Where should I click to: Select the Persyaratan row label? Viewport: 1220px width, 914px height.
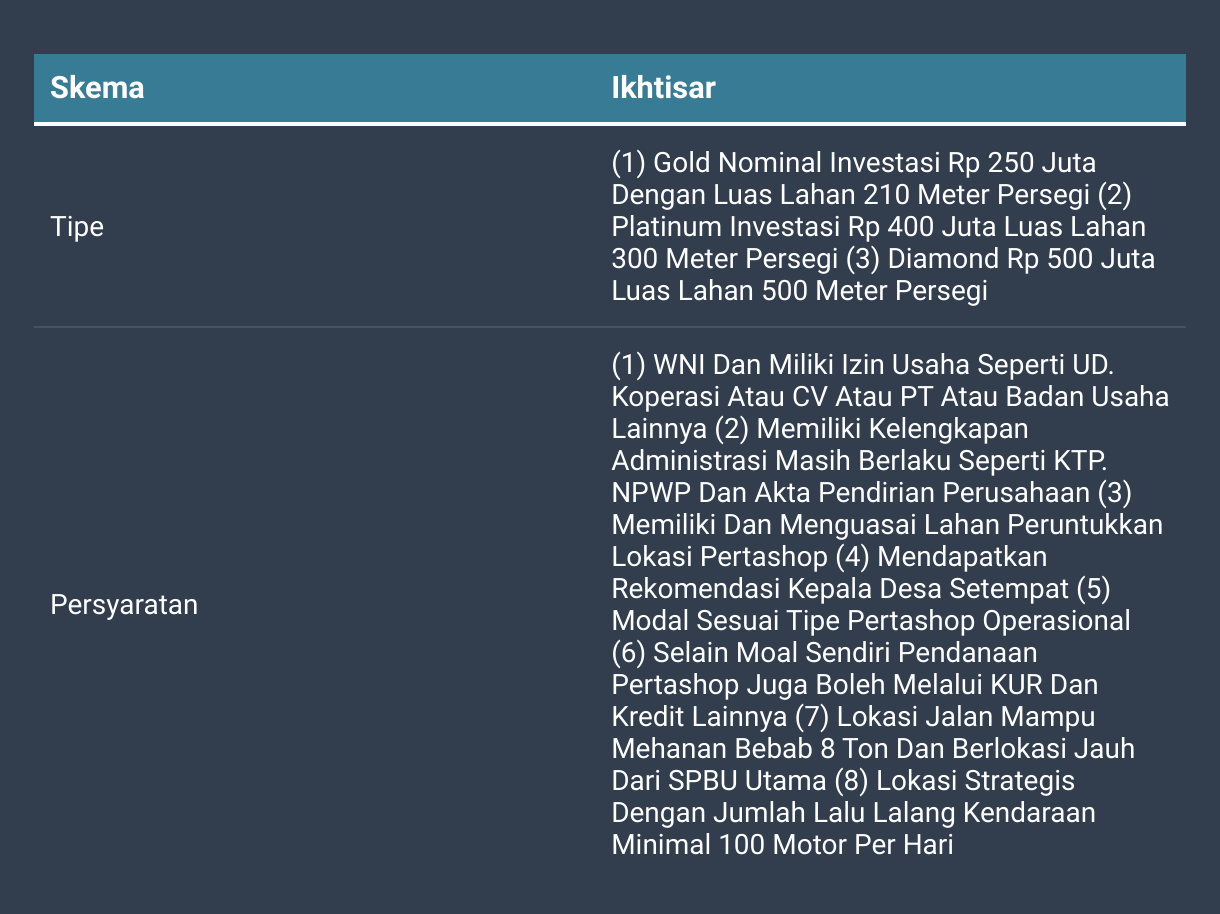click(124, 605)
